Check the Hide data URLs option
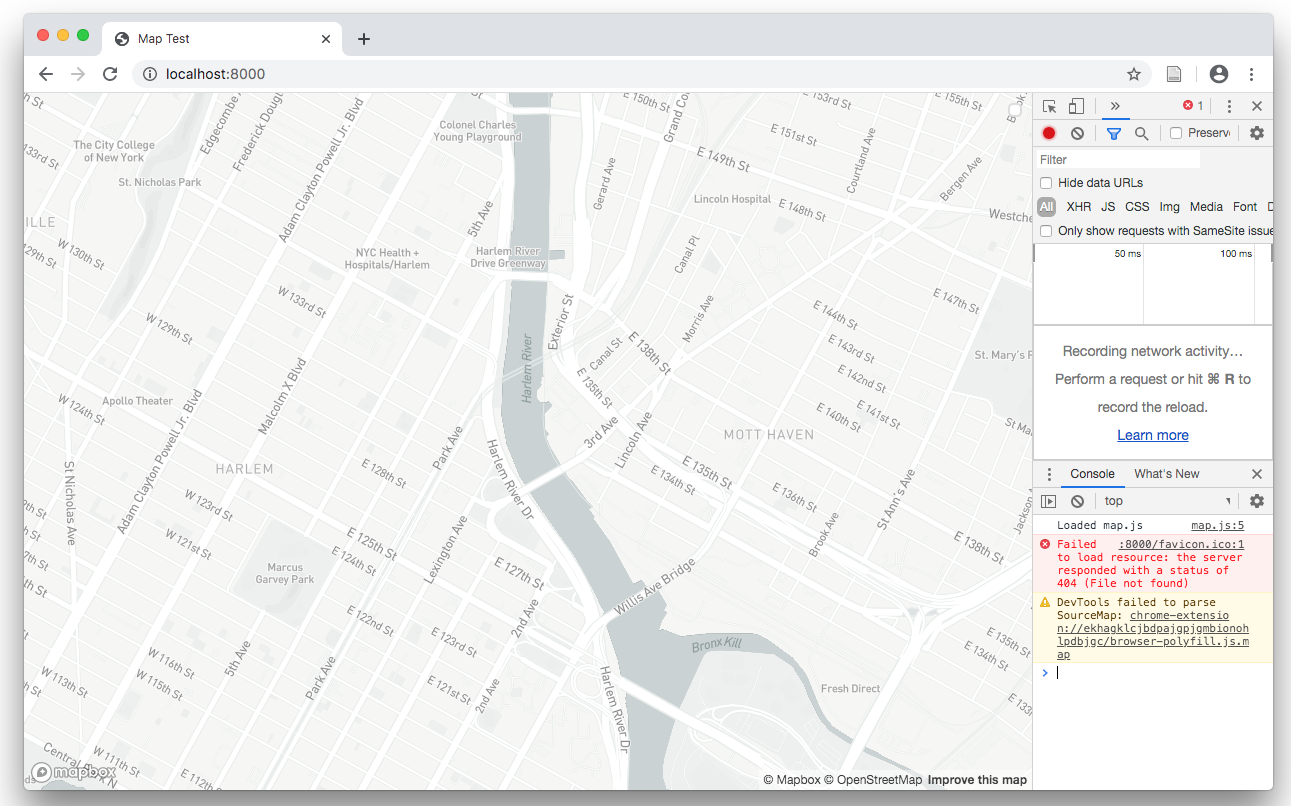The image size is (1291, 806). pyautogui.click(x=1046, y=183)
